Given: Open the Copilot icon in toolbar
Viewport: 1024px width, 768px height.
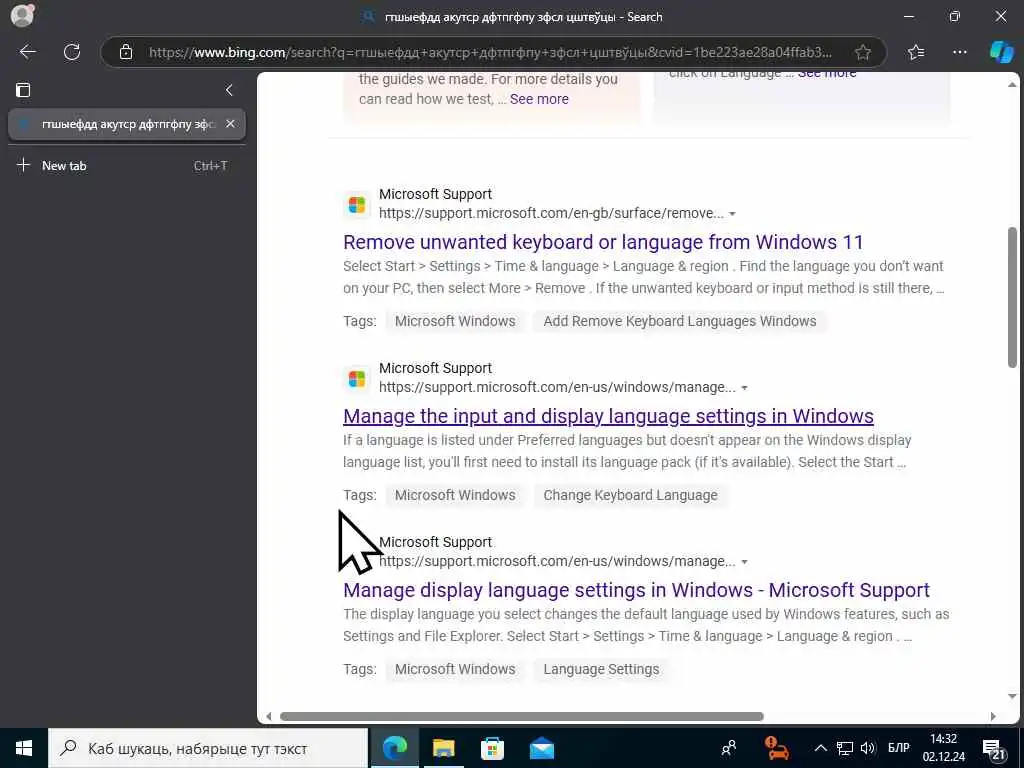Looking at the screenshot, I should coord(1001,52).
